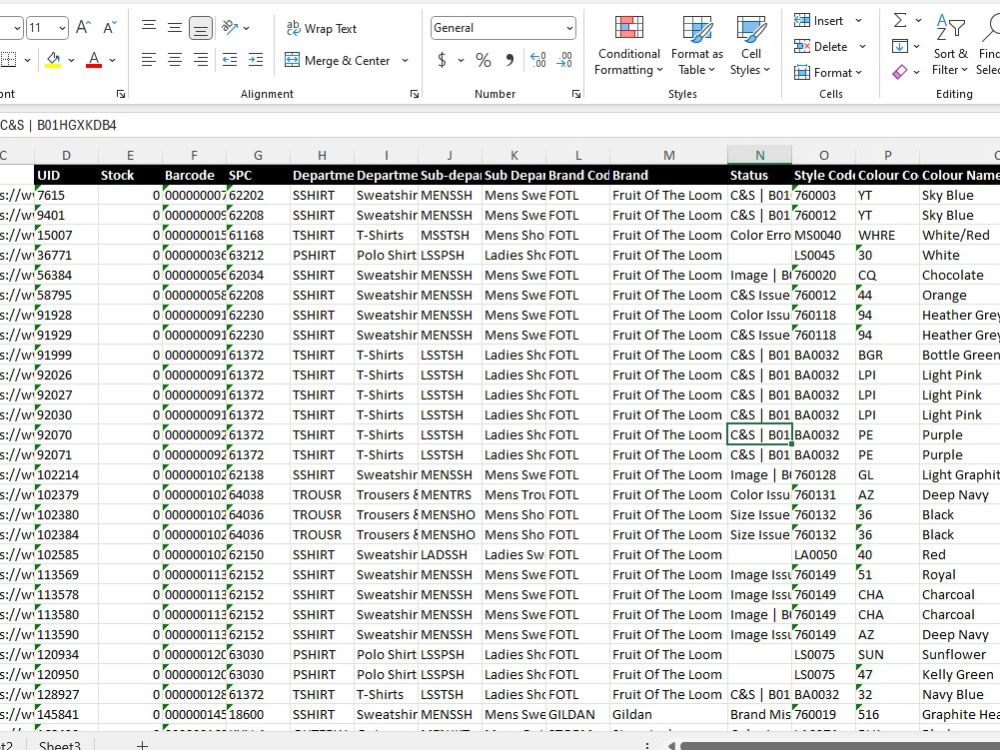This screenshot has width=1000, height=750.
Task: Open Number format dialog launcher
Action: click(577, 94)
